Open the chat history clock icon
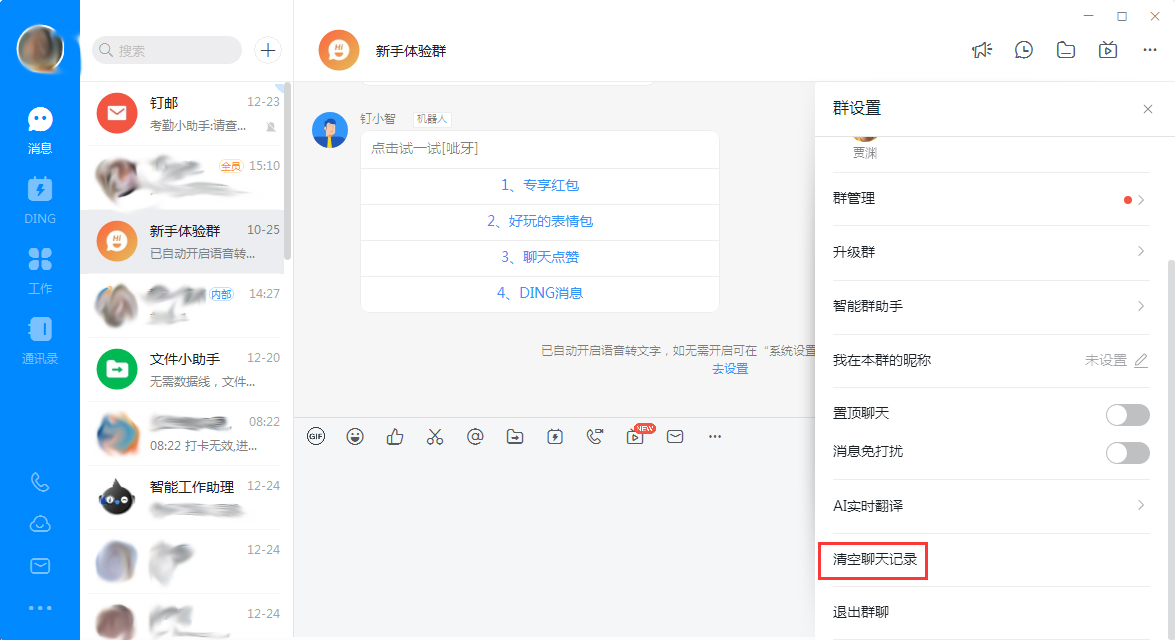The width and height of the screenshot is (1175, 640). pos(1024,49)
